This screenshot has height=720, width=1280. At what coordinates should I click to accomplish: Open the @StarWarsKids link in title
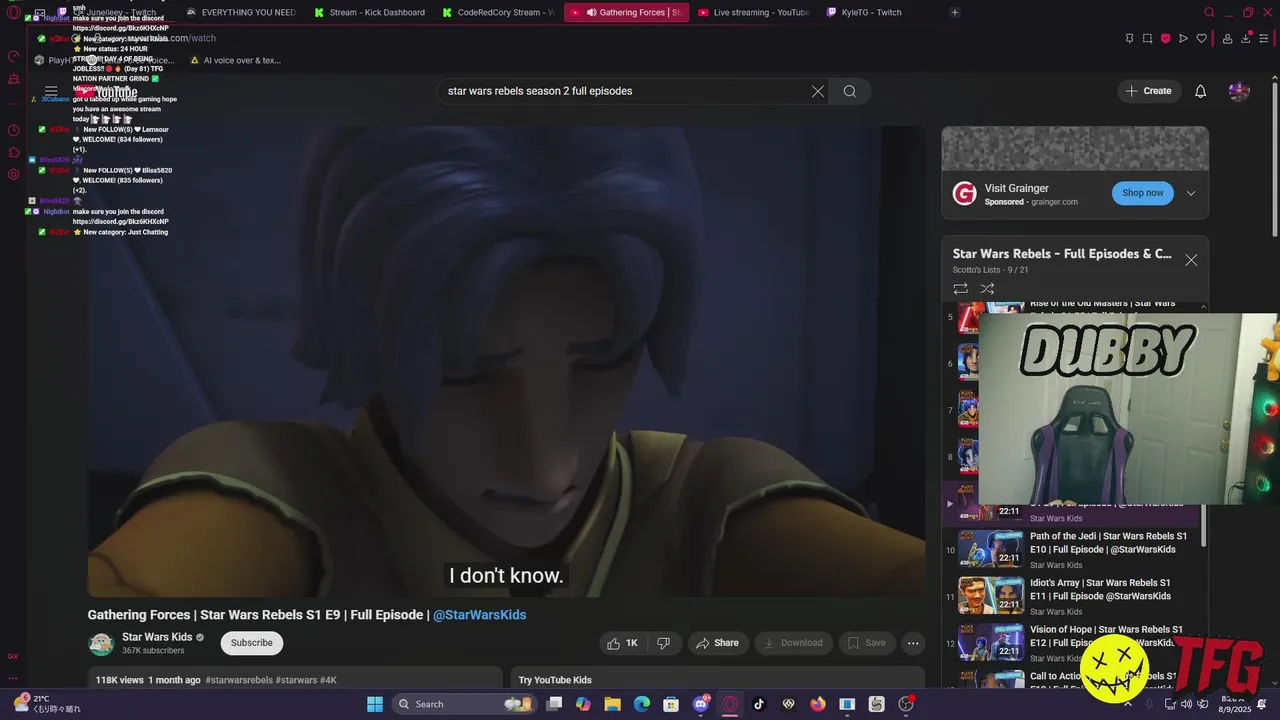[x=479, y=615]
